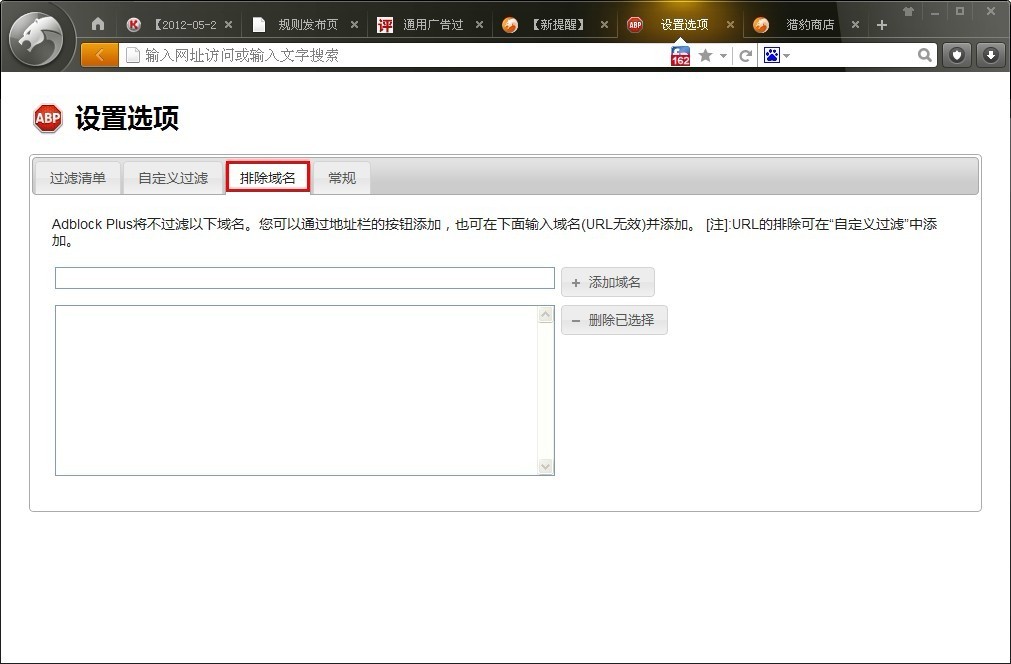Viewport: 1011px width, 664px height.
Task: Switch to the 过滤清单 tab
Action: pyautogui.click(x=77, y=178)
